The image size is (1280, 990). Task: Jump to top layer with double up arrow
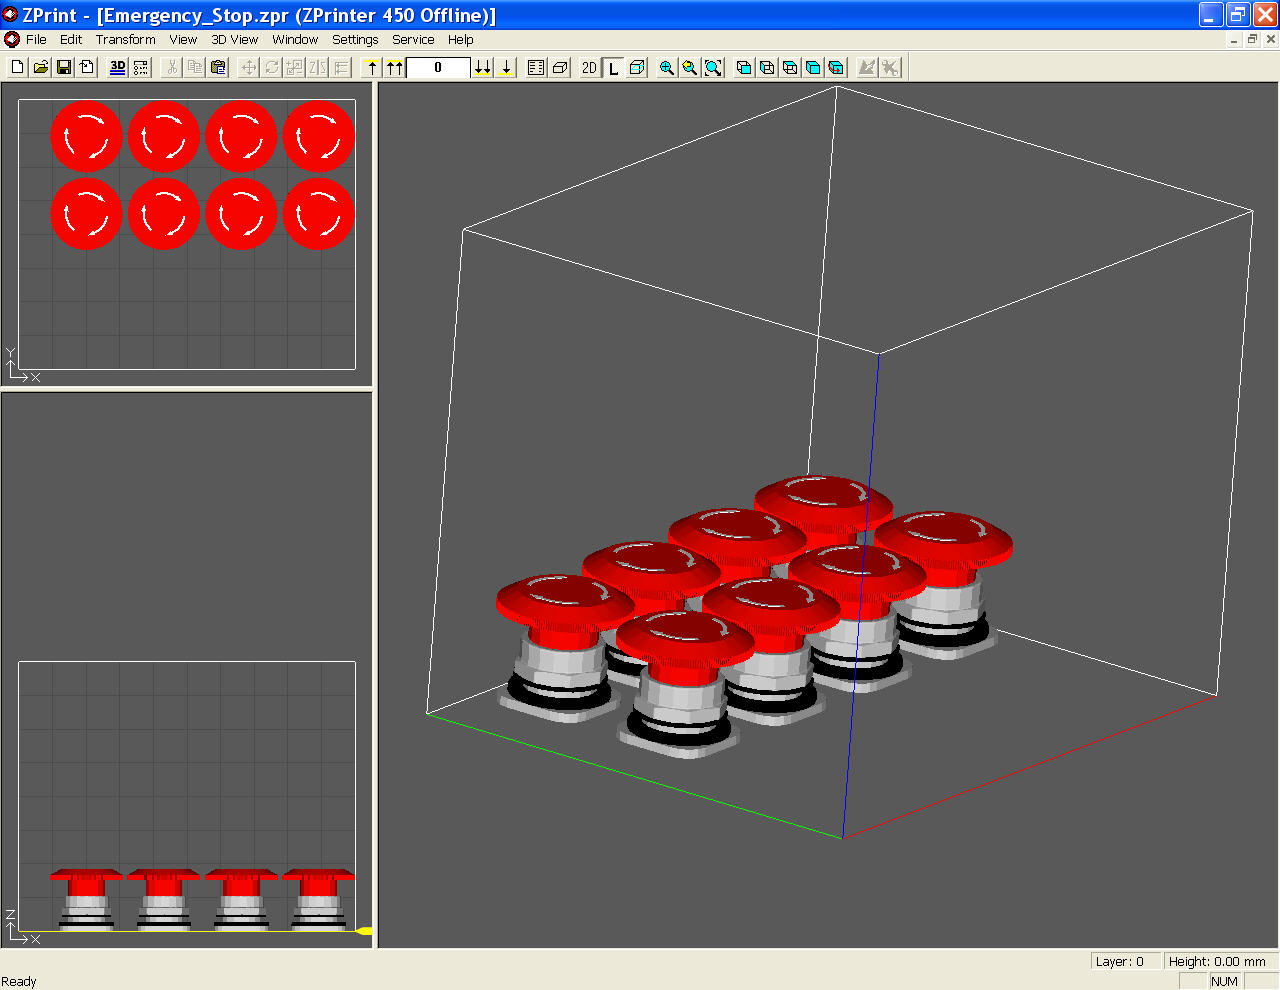tap(394, 67)
